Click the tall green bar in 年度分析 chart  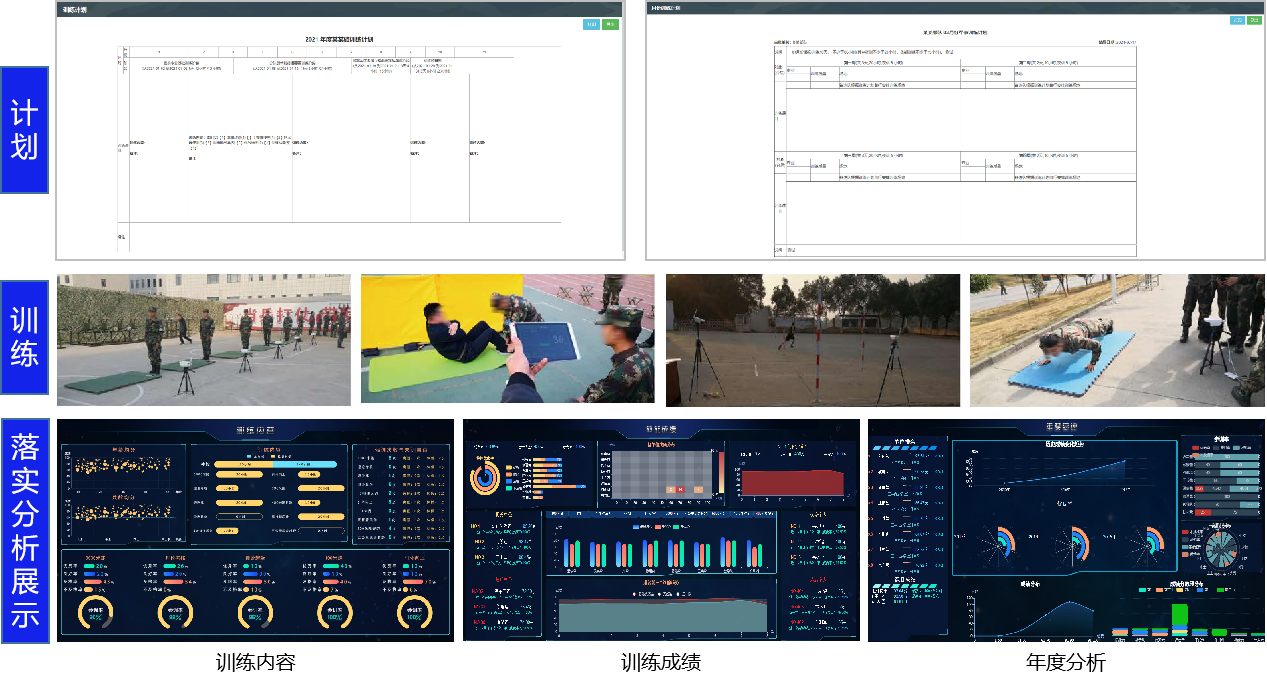click(1179, 616)
